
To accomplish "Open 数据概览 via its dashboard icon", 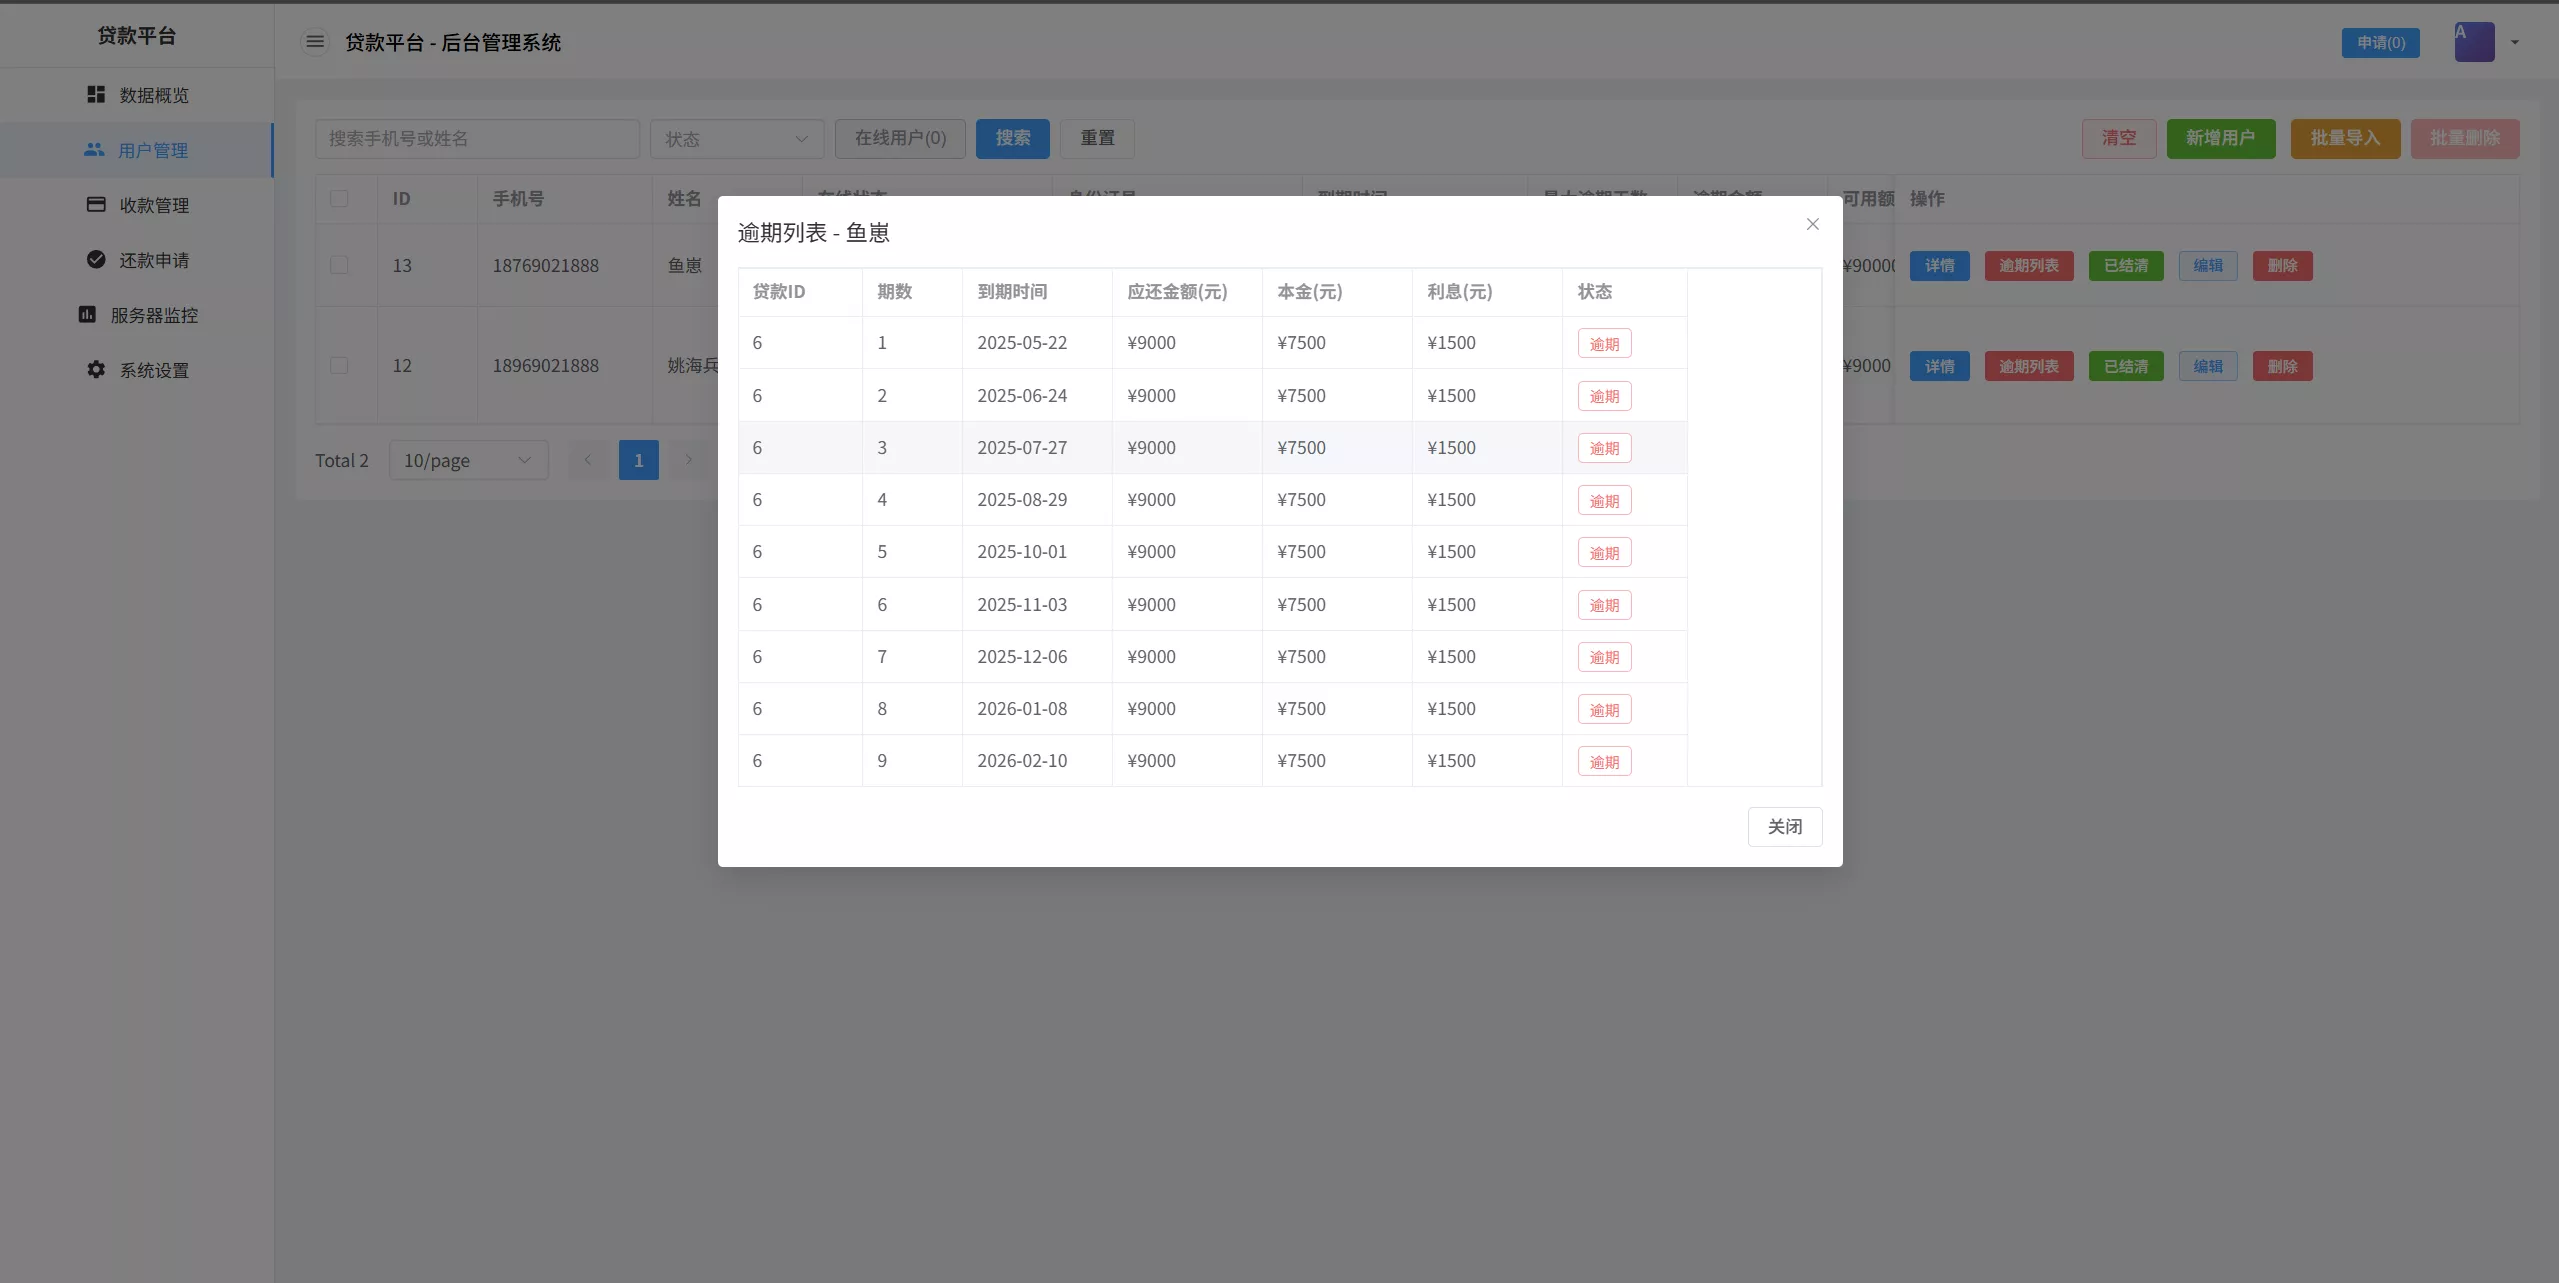I will coord(95,94).
